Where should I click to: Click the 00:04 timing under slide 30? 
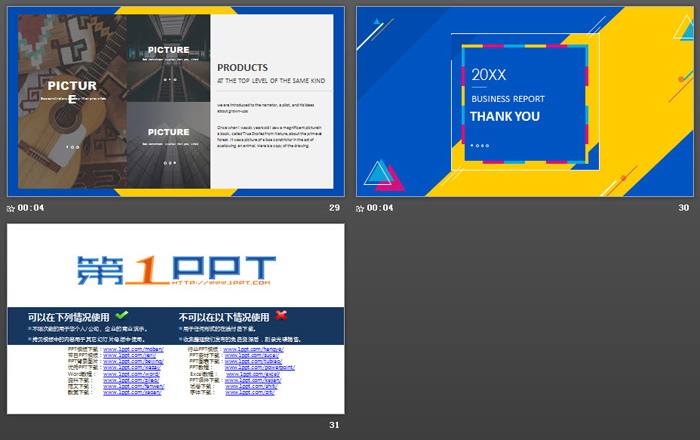coord(382,208)
